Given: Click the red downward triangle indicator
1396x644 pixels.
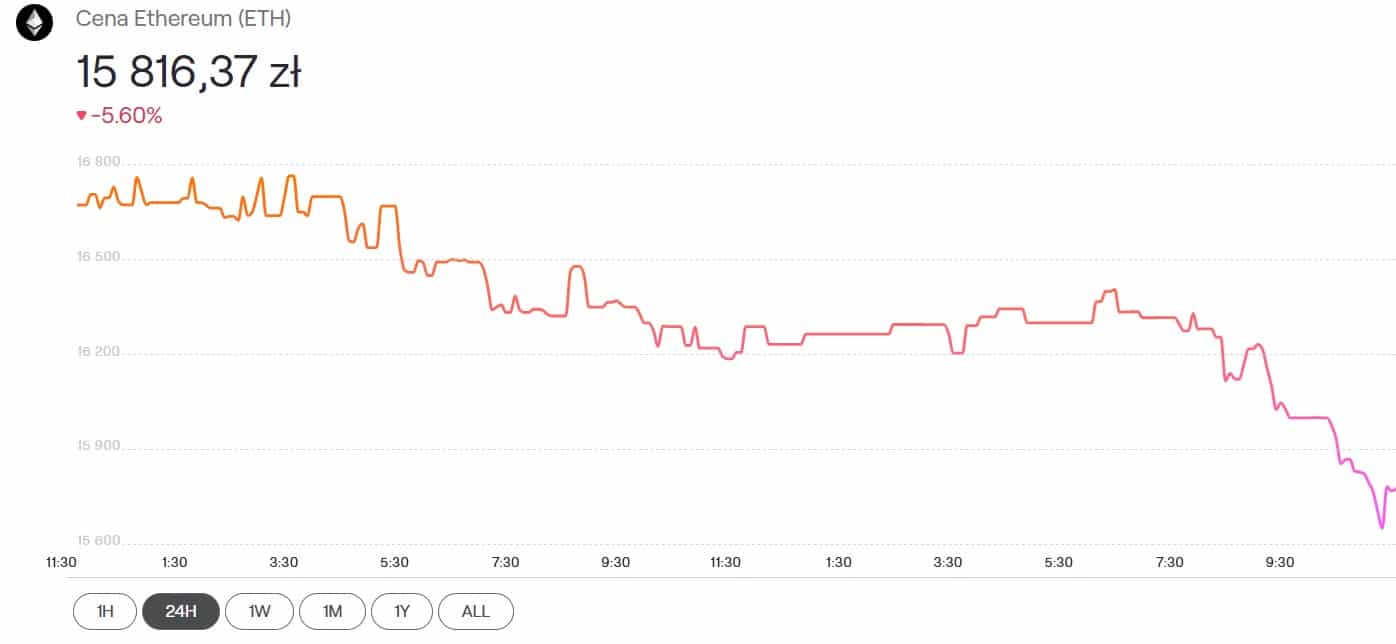Looking at the screenshot, I should pos(81,116).
